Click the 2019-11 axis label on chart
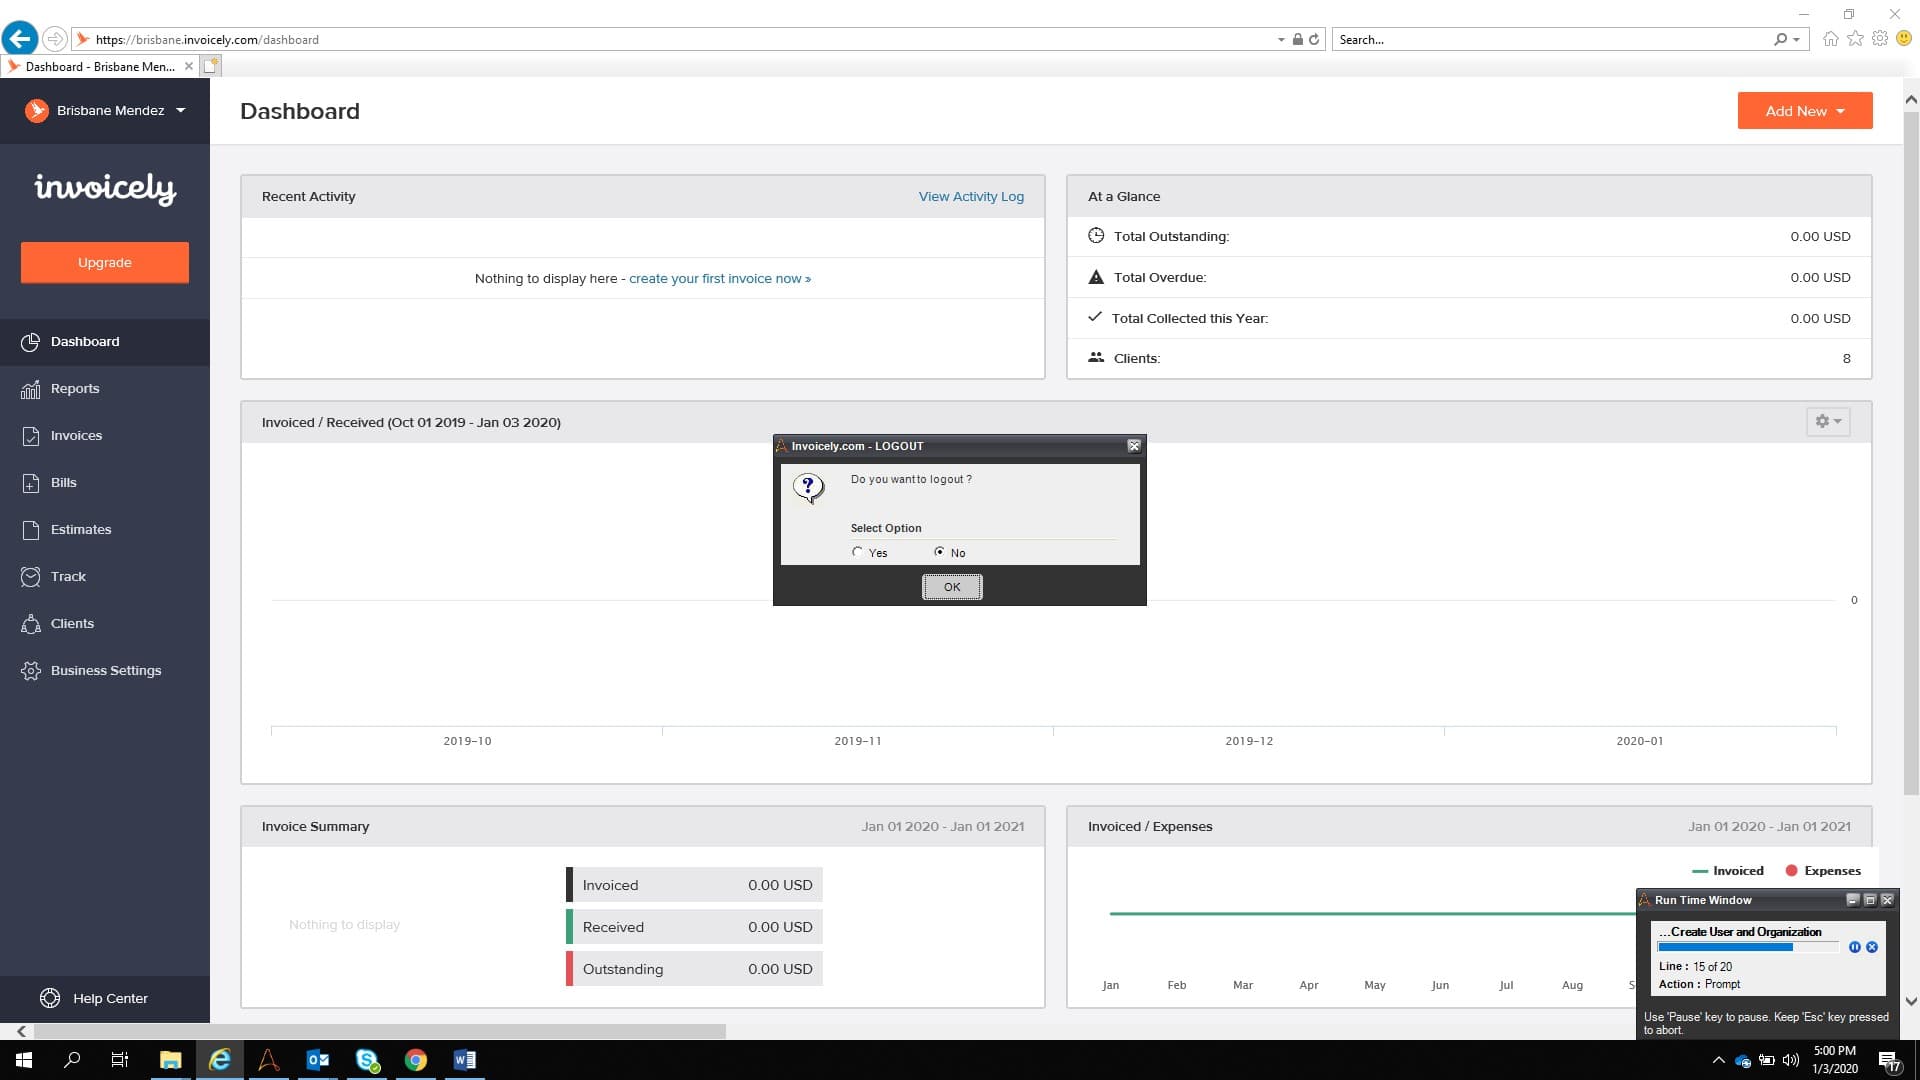Screen dimensions: 1920x1080 [858, 742]
